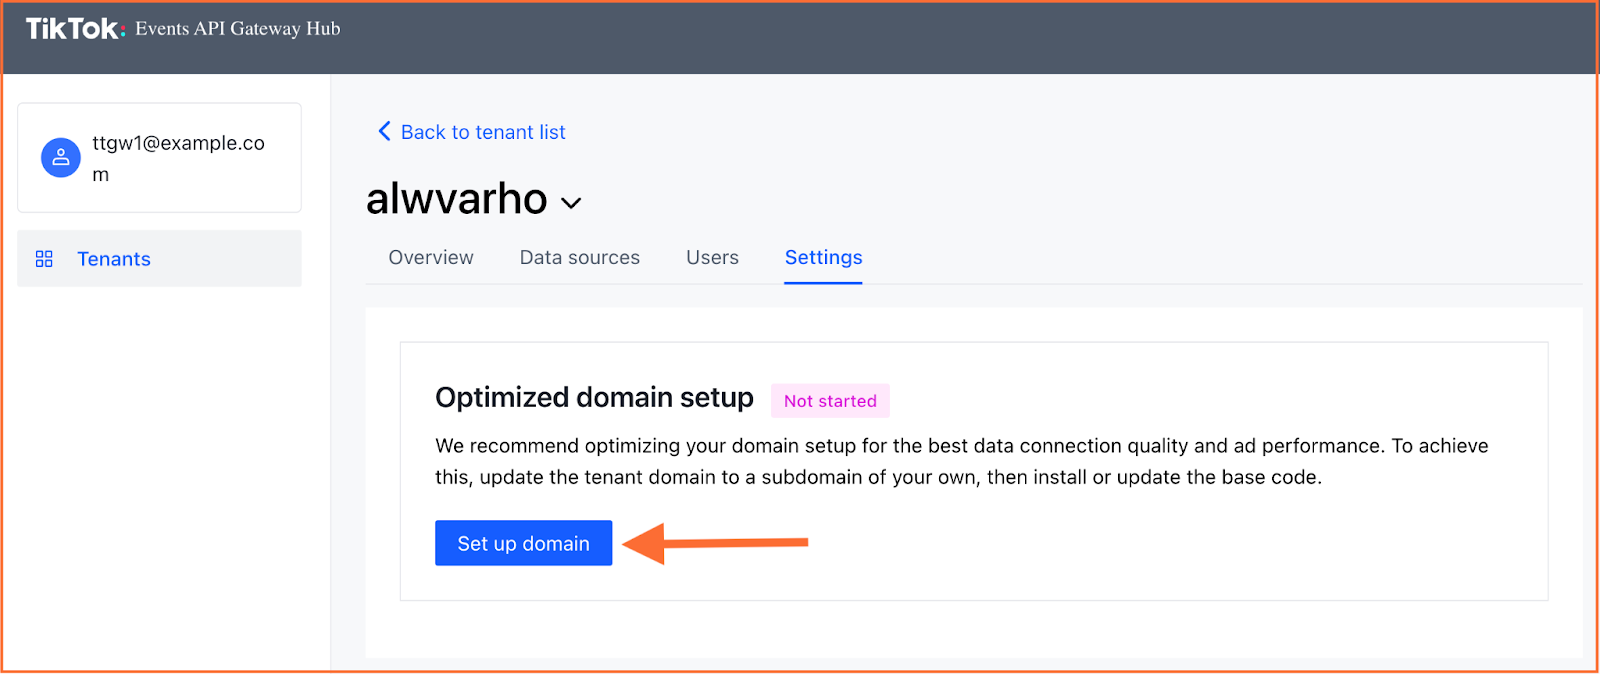Click the ttgw1@example.com account card

click(x=159, y=158)
